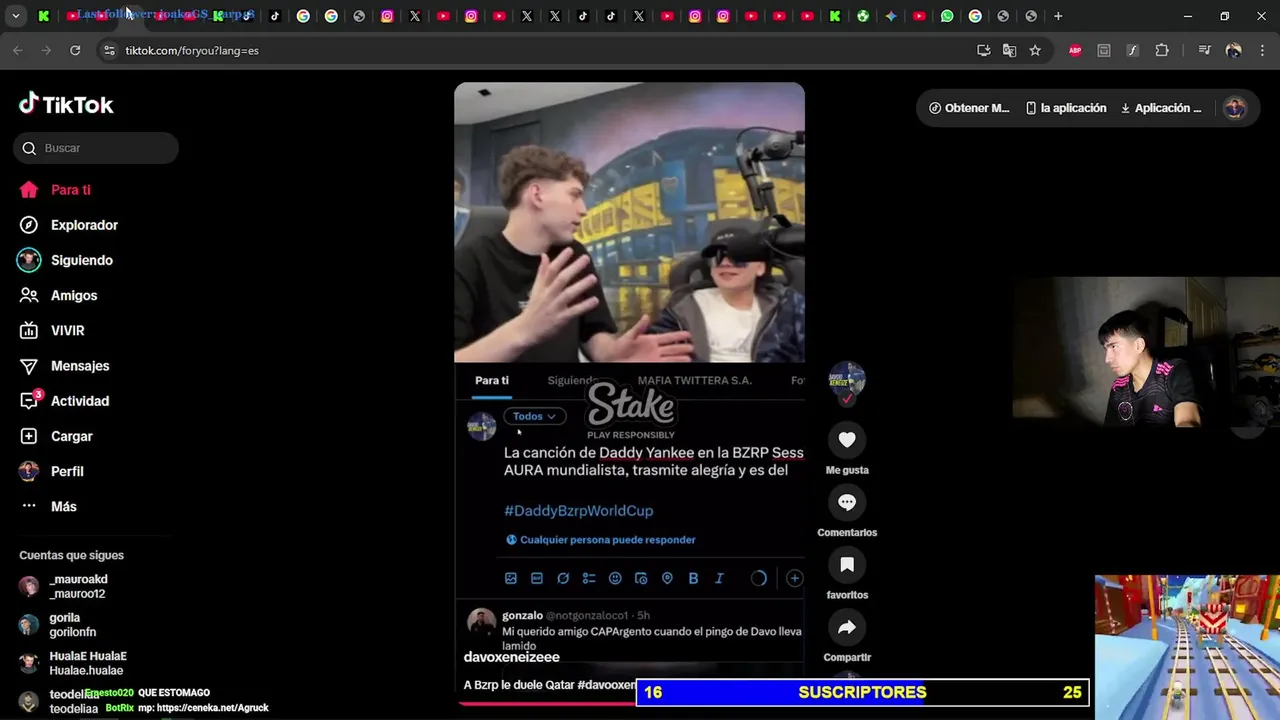
Task: Open Chrome profile avatar
Action: 1233,50
